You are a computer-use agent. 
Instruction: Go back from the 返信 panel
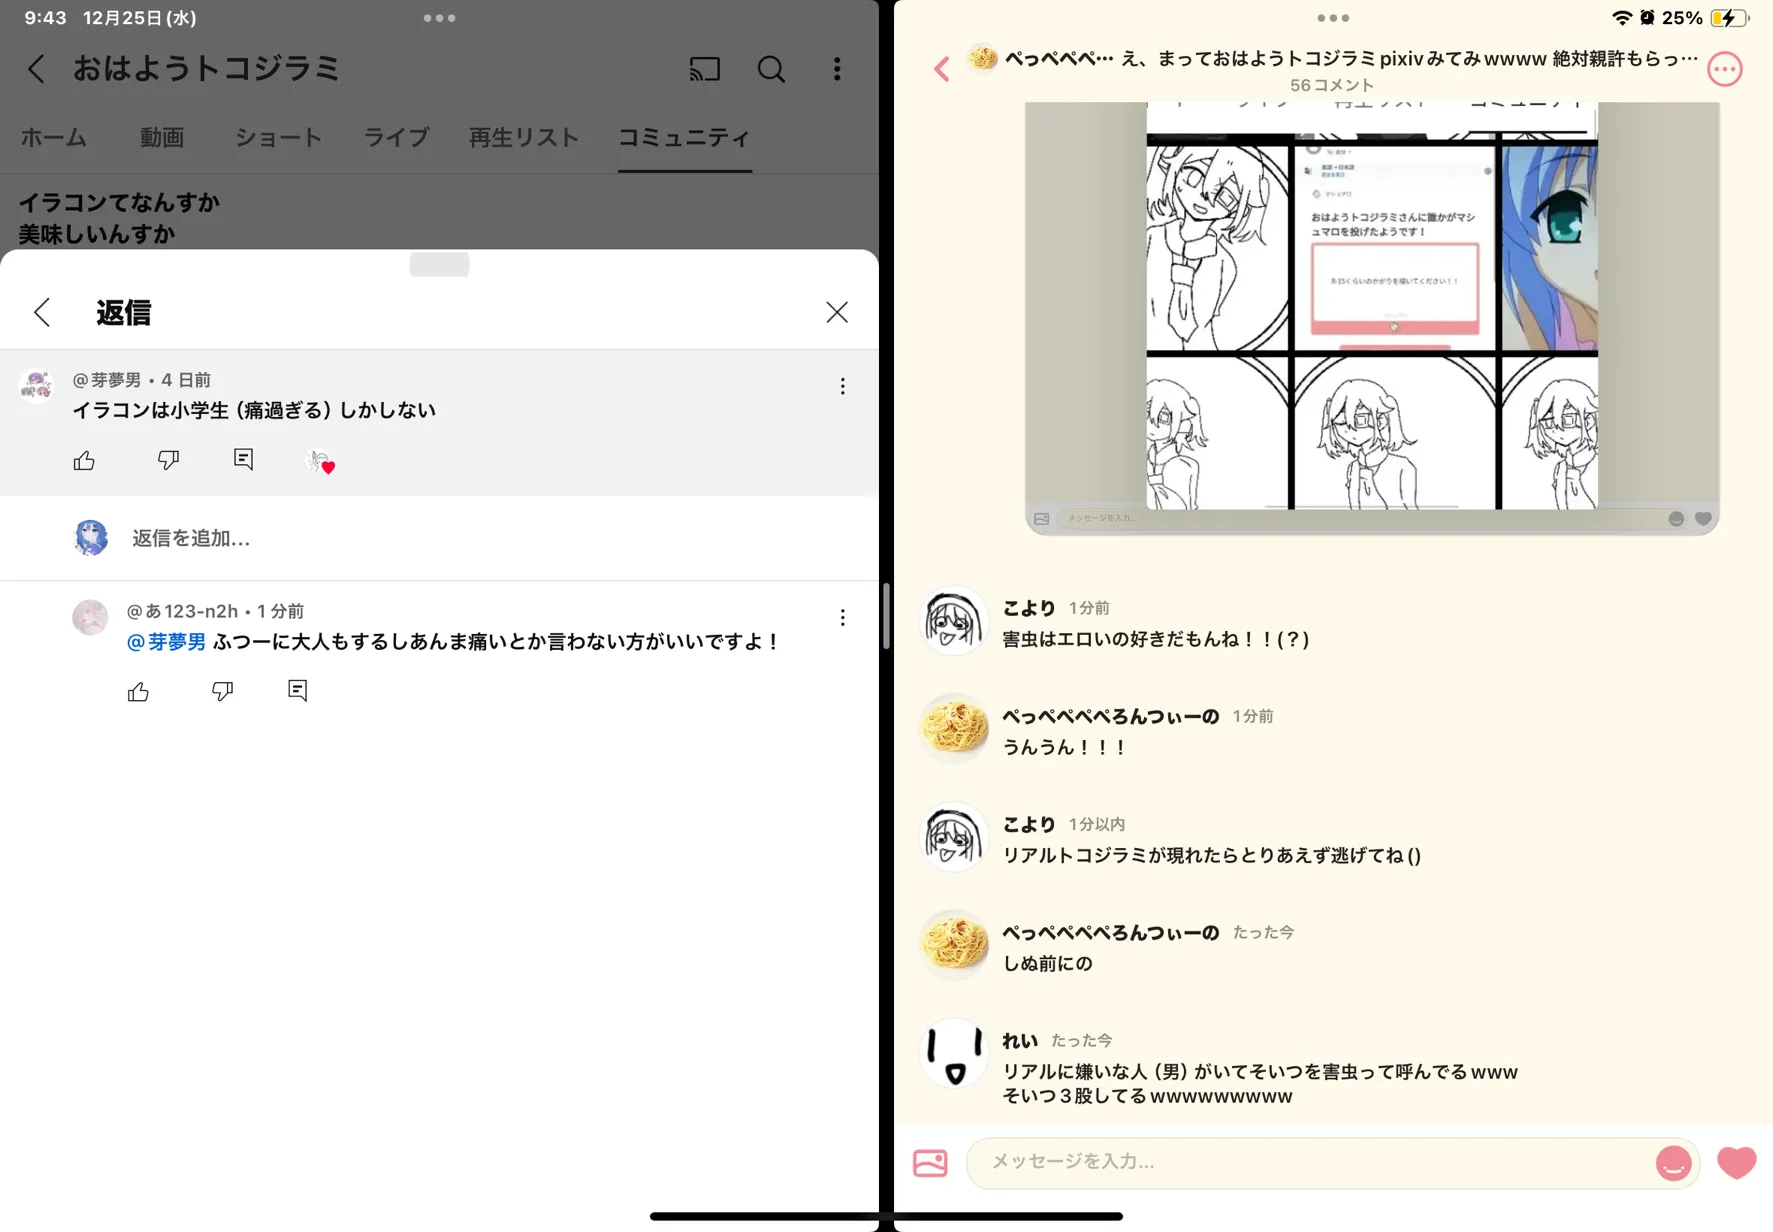tap(42, 312)
